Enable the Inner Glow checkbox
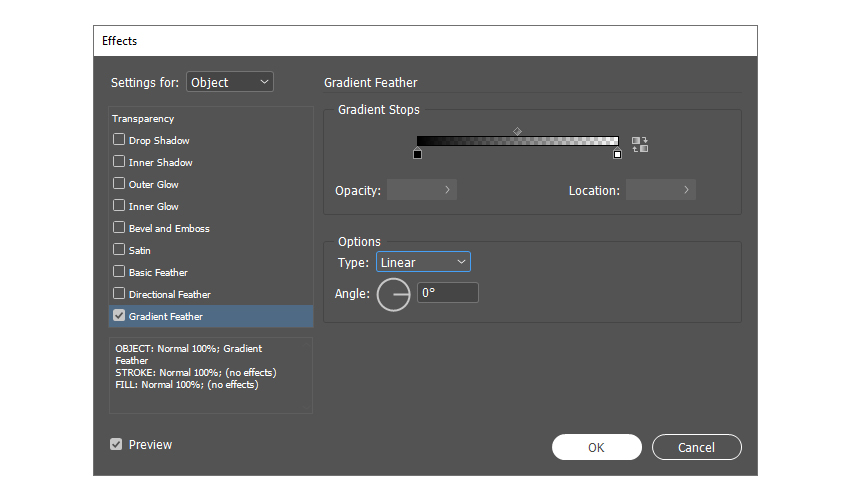This screenshot has width=850, height=500. tap(119, 206)
